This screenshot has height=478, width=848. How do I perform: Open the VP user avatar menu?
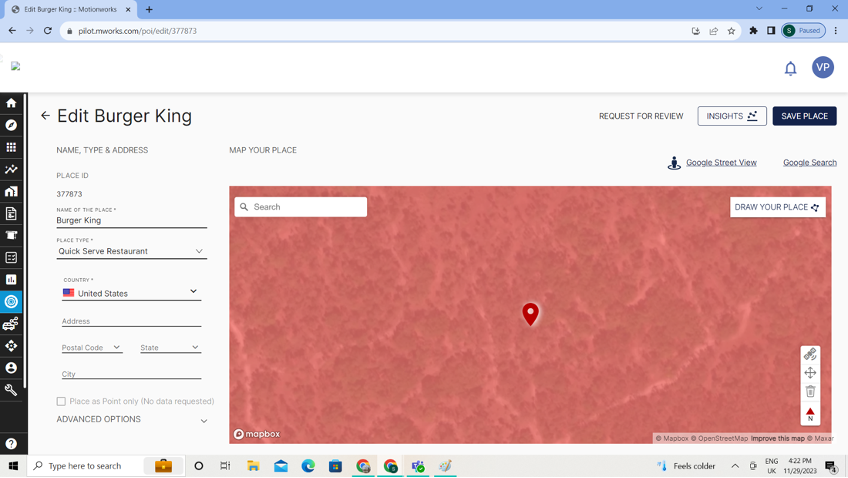click(x=823, y=67)
